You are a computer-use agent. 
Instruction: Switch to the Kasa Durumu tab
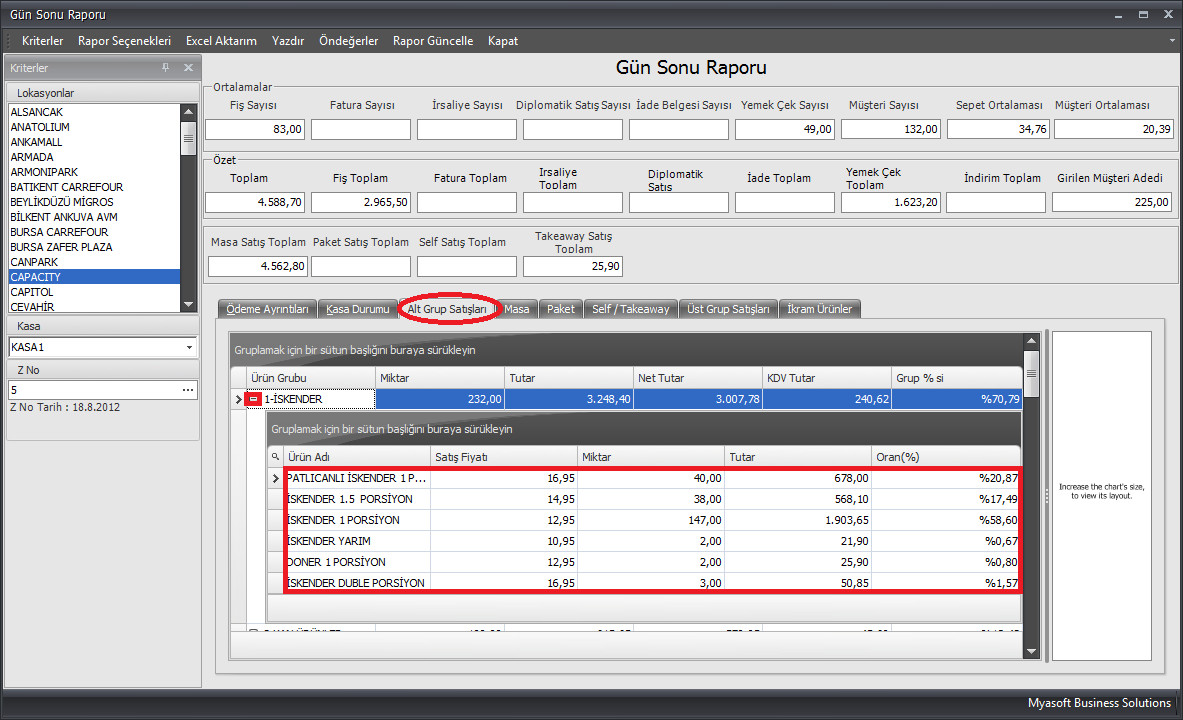(358, 309)
